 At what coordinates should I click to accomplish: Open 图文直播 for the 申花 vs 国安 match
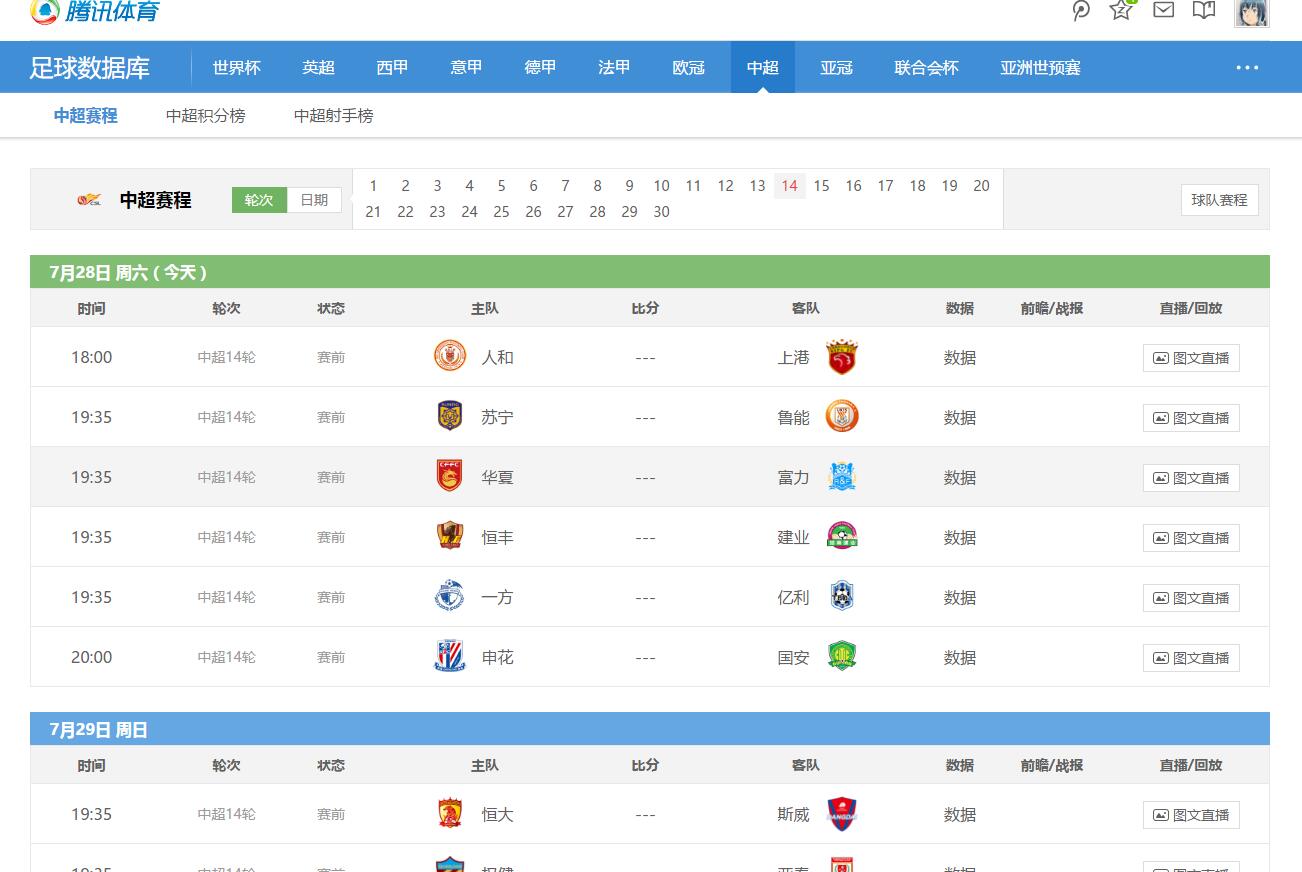tap(1191, 657)
